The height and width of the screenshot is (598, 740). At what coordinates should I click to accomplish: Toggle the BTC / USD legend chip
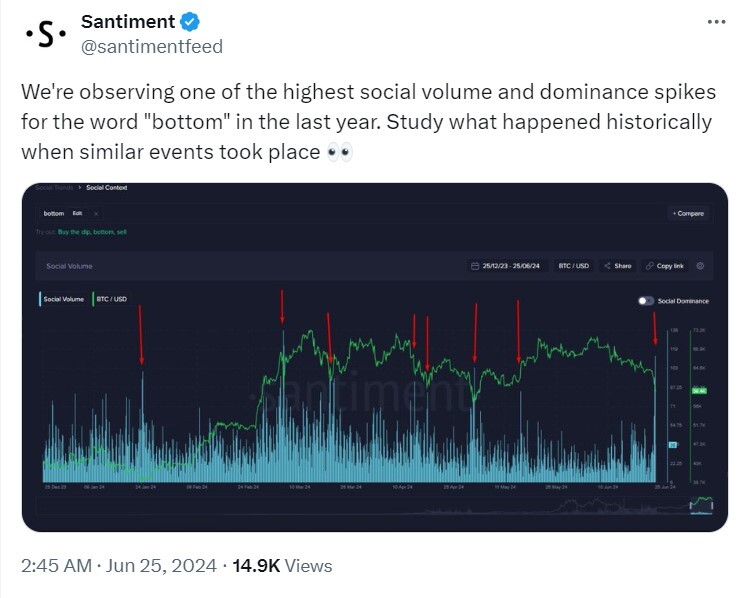[110, 299]
